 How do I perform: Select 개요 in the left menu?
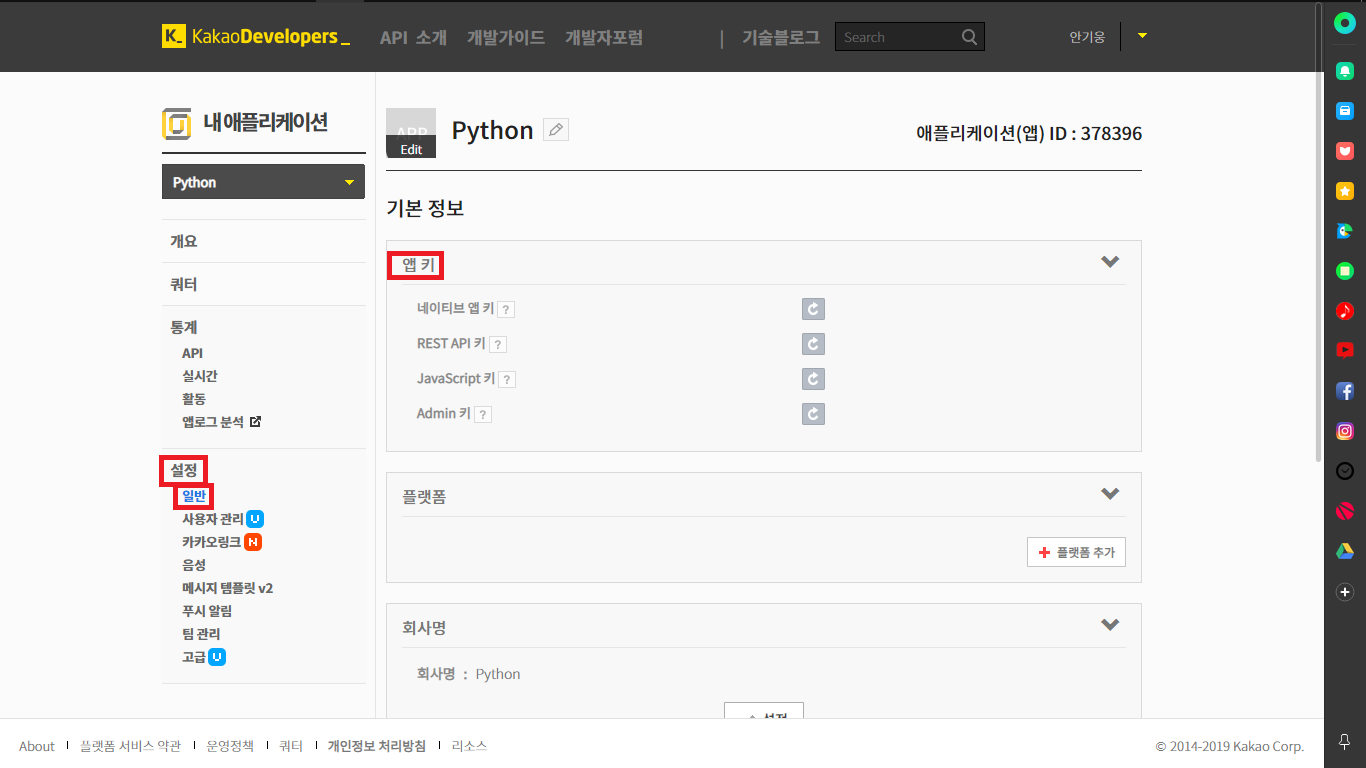184,241
